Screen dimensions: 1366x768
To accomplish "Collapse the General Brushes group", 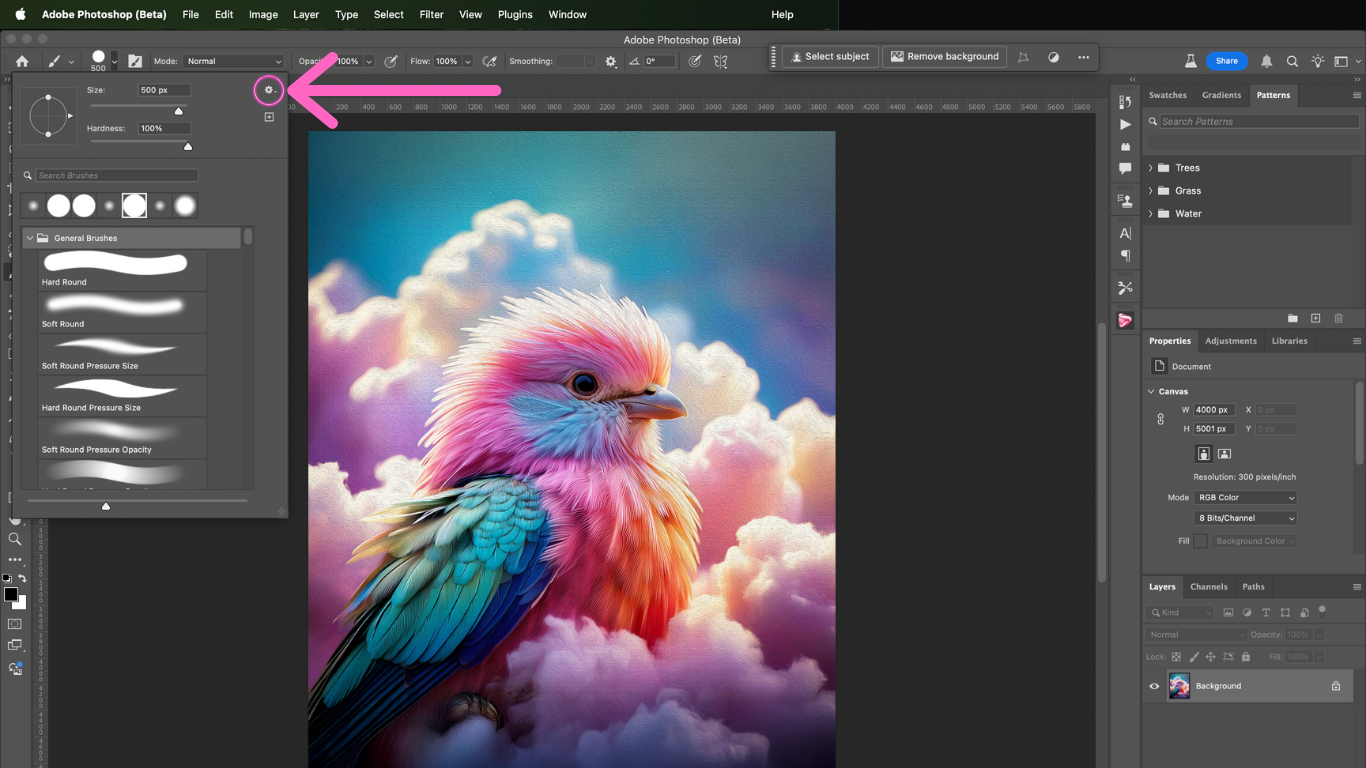I will click(x=30, y=238).
